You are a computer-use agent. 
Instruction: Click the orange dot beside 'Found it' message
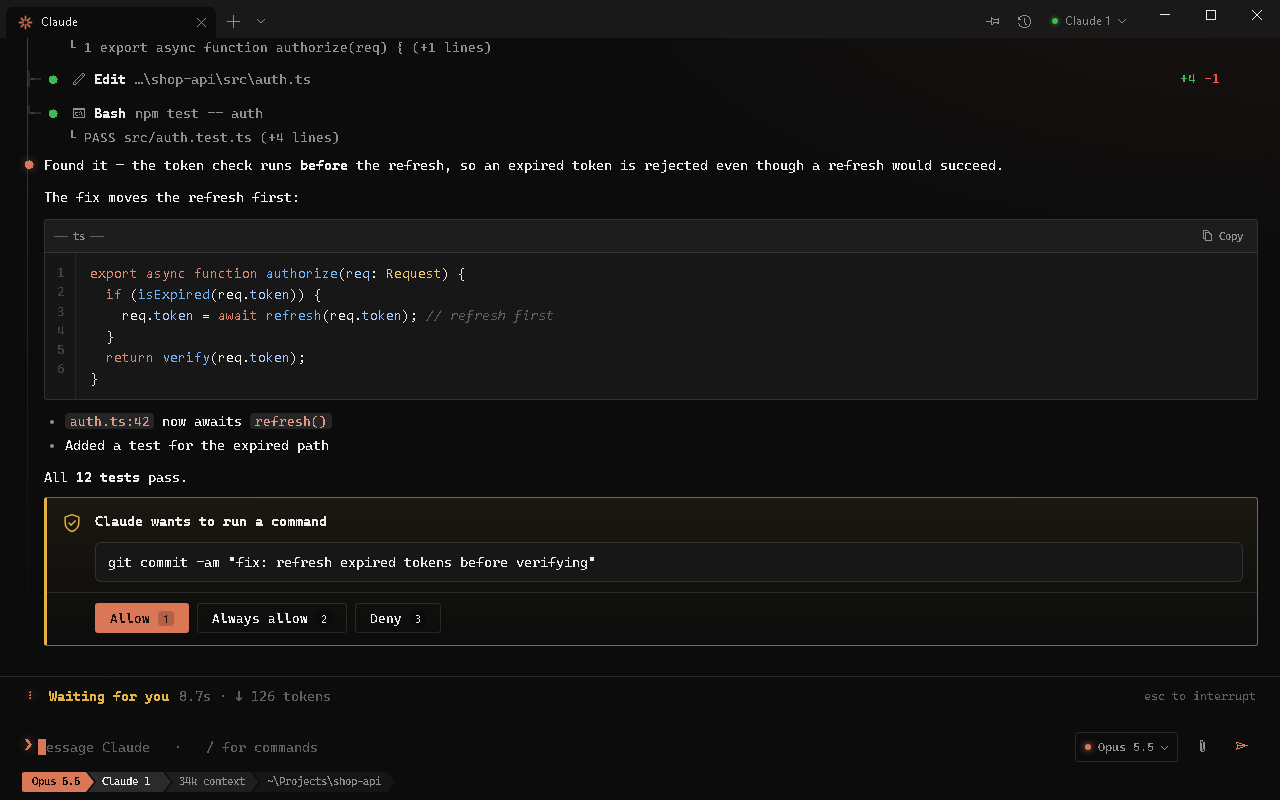click(29, 165)
